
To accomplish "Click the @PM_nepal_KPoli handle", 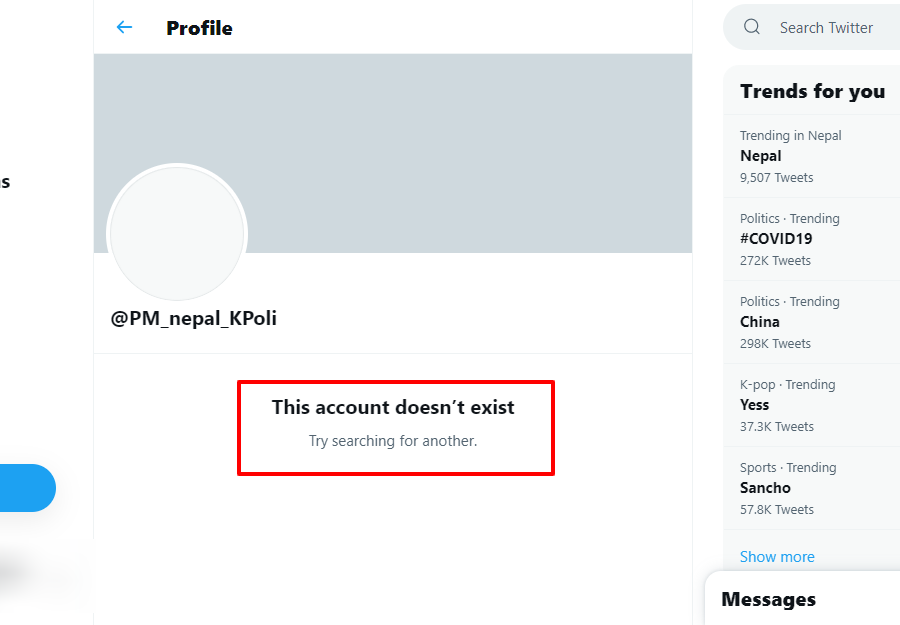I will point(194,319).
